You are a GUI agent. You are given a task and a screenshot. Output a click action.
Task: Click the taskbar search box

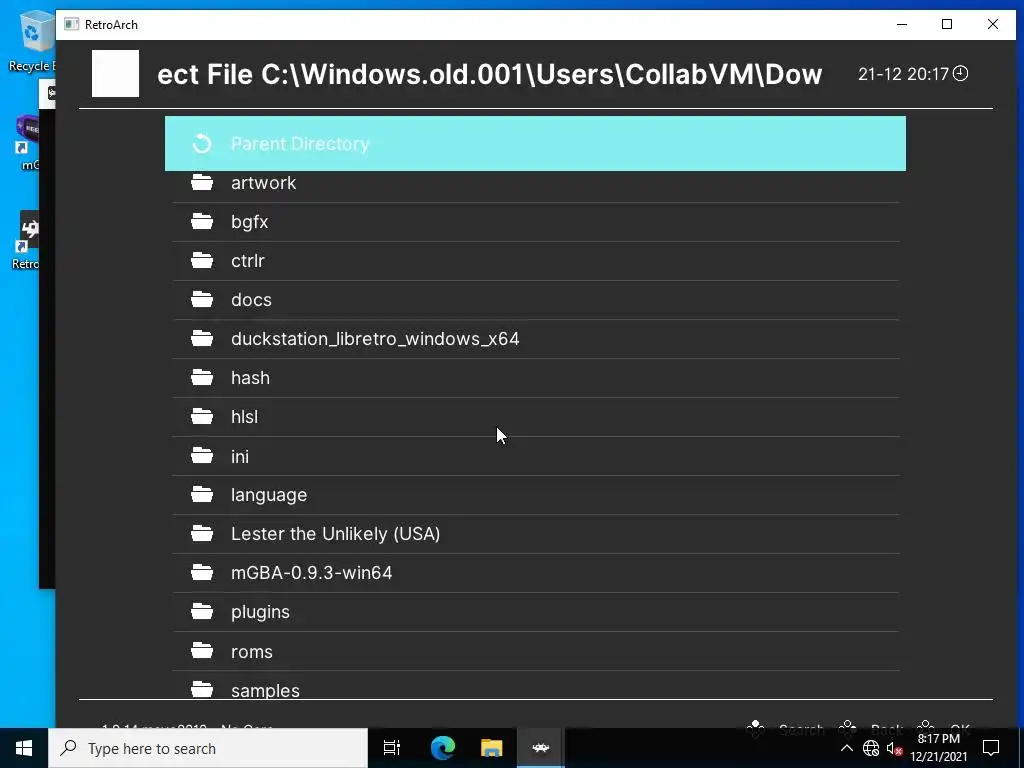208,748
